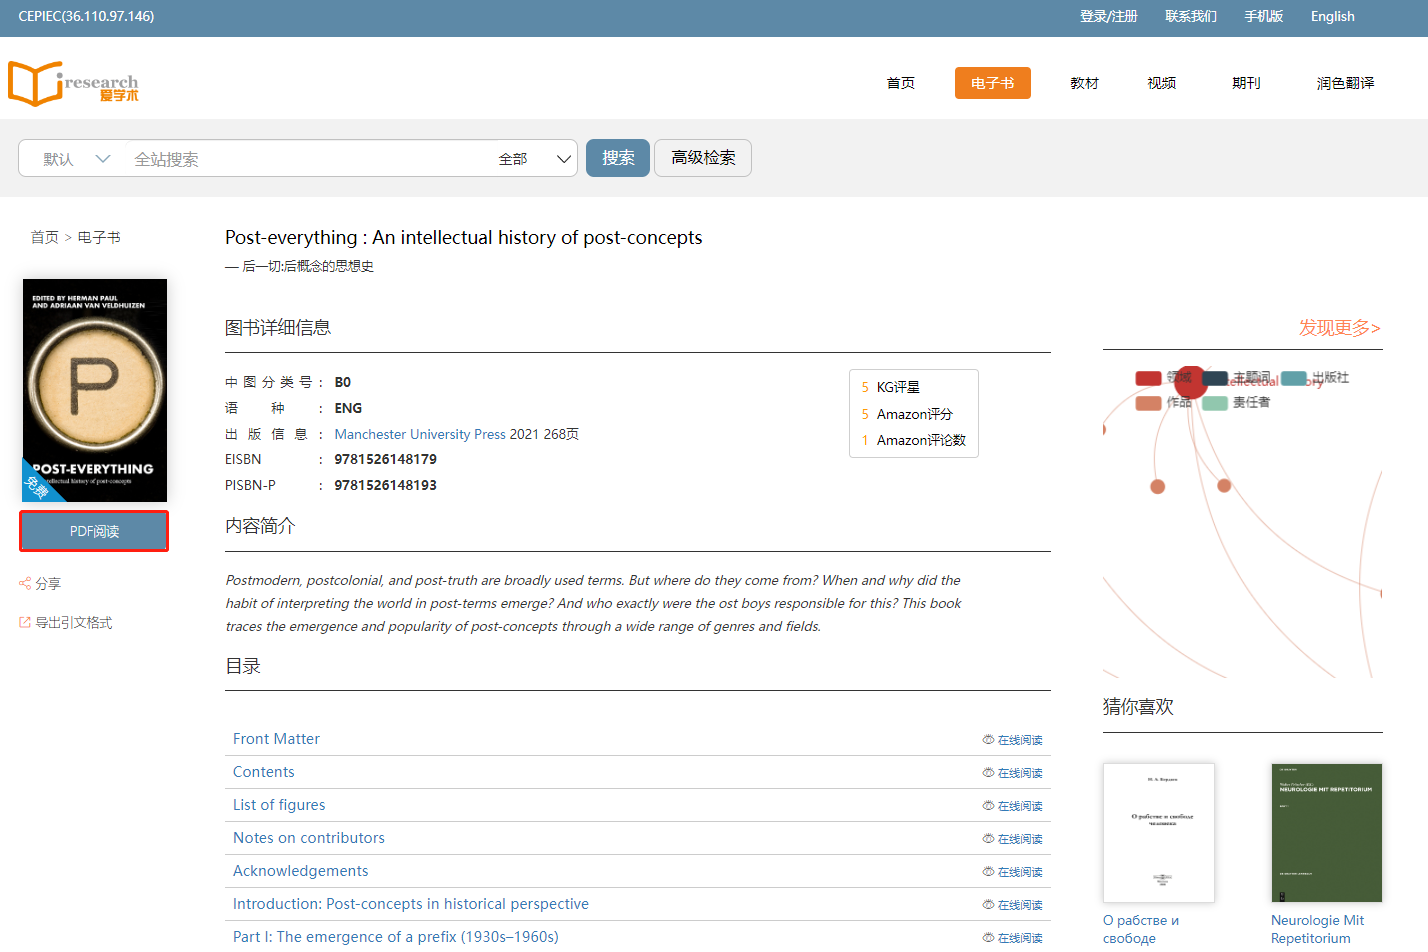Click the export citation format icon
Screen dimensions: 1428x952
pyautogui.click(x=25, y=622)
